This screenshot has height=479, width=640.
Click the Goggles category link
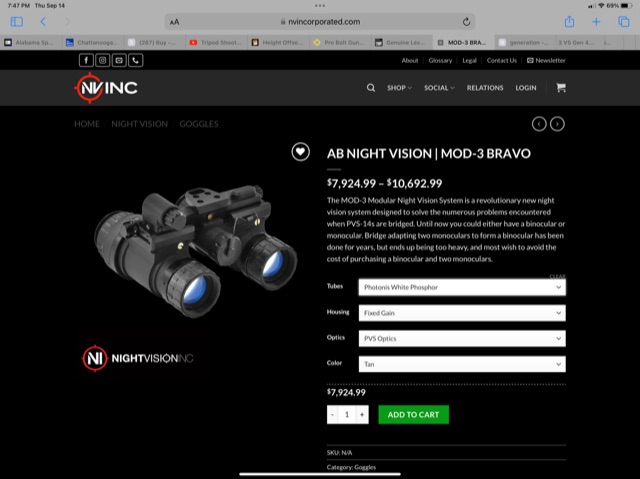point(365,467)
